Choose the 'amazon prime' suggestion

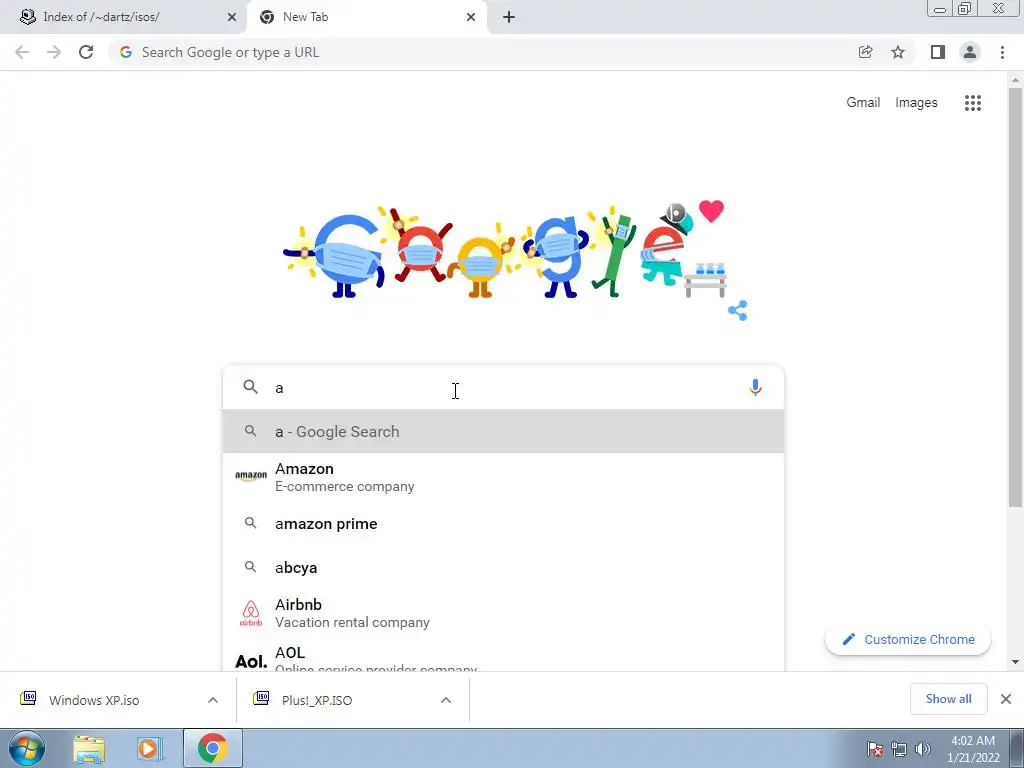(x=504, y=524)
